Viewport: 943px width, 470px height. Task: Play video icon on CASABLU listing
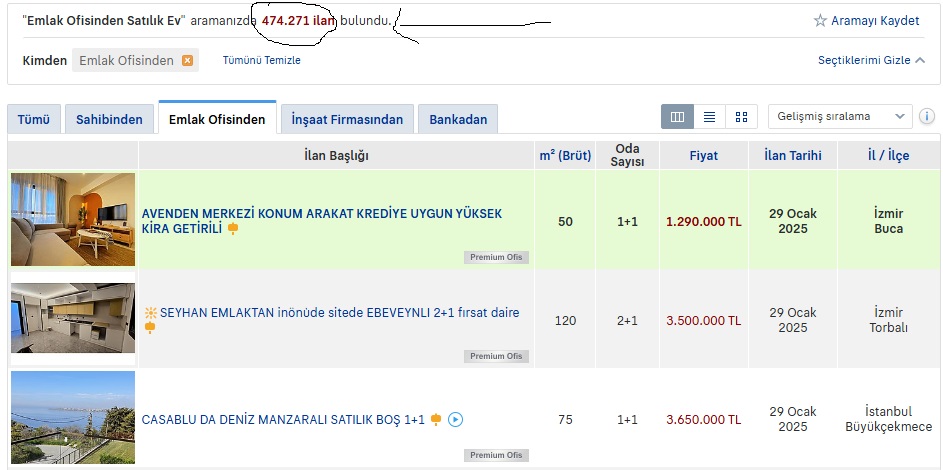pos(456,420)
